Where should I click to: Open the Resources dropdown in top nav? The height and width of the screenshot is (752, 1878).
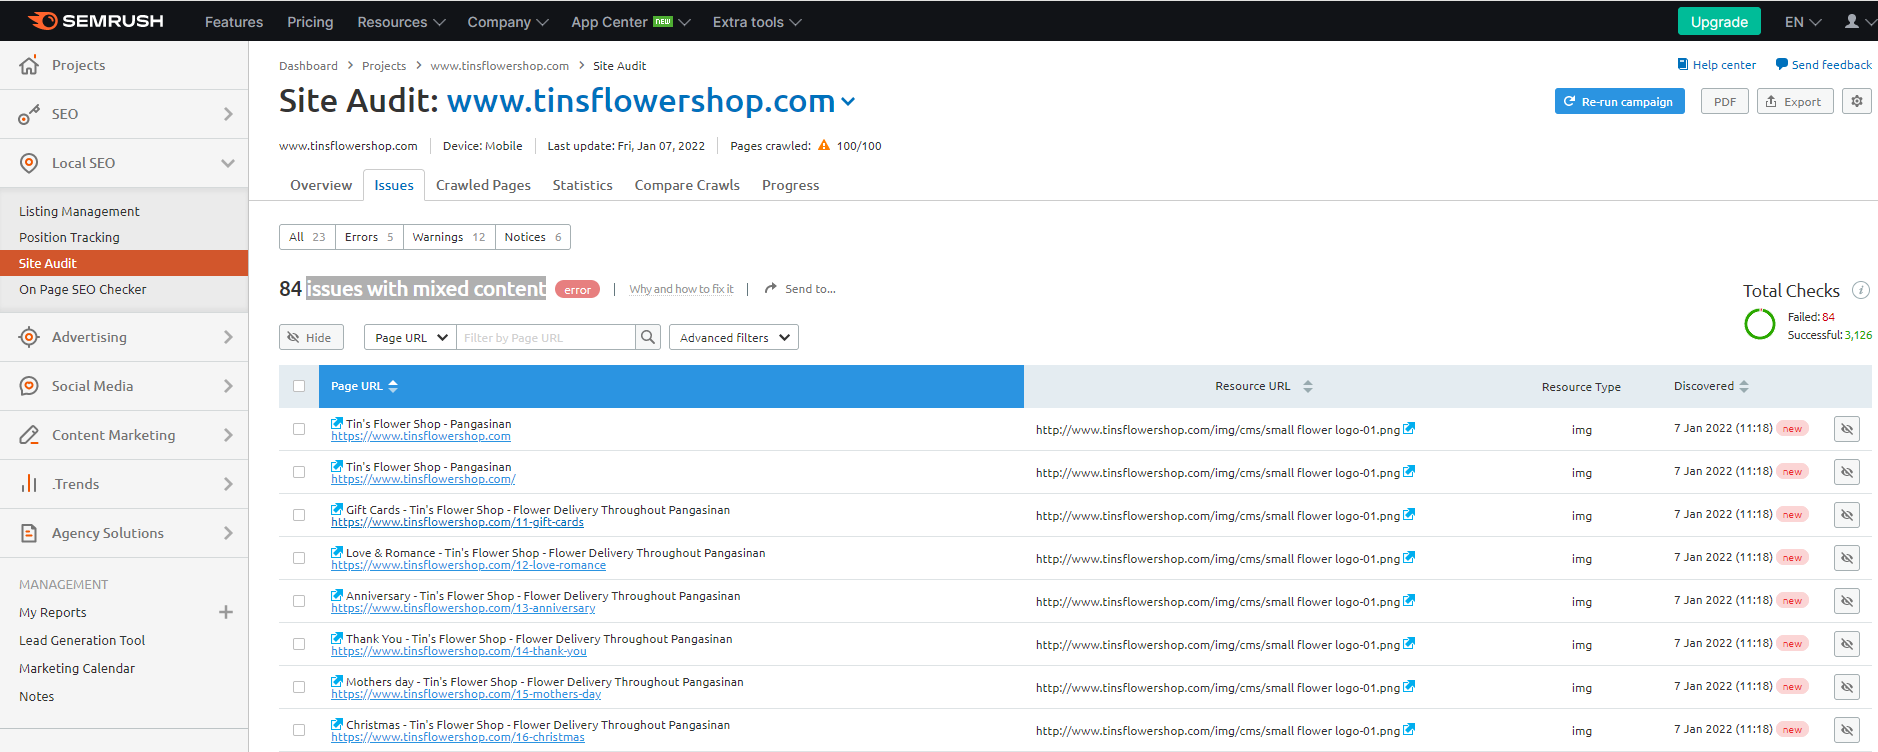[401, 22]
